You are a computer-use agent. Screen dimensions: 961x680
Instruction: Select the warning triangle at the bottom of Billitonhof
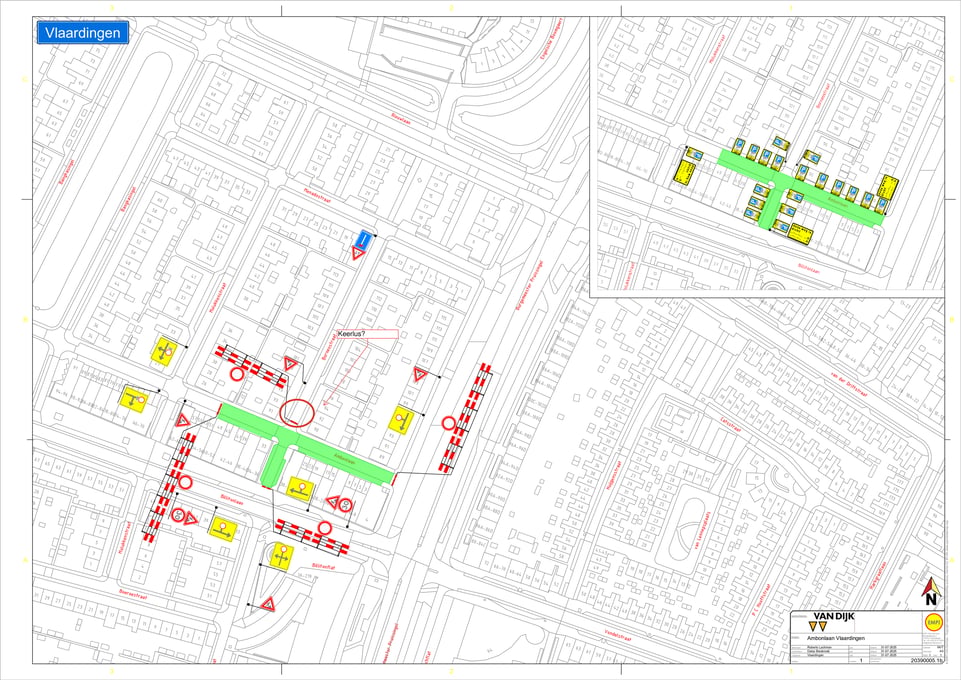tap(268, 605)
